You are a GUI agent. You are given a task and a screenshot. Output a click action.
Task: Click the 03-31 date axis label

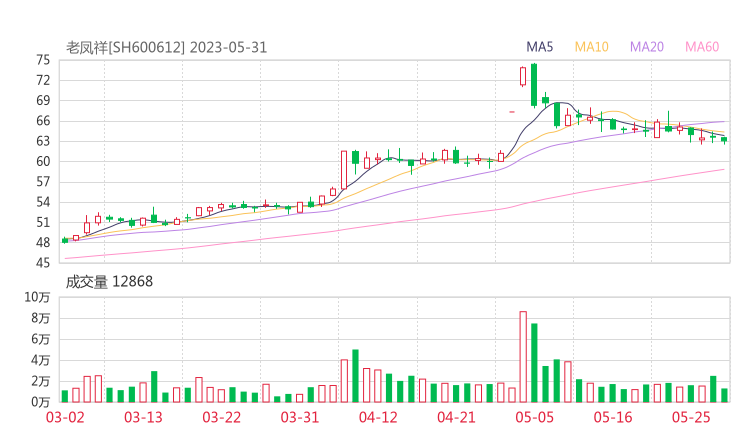coord(300,417)
